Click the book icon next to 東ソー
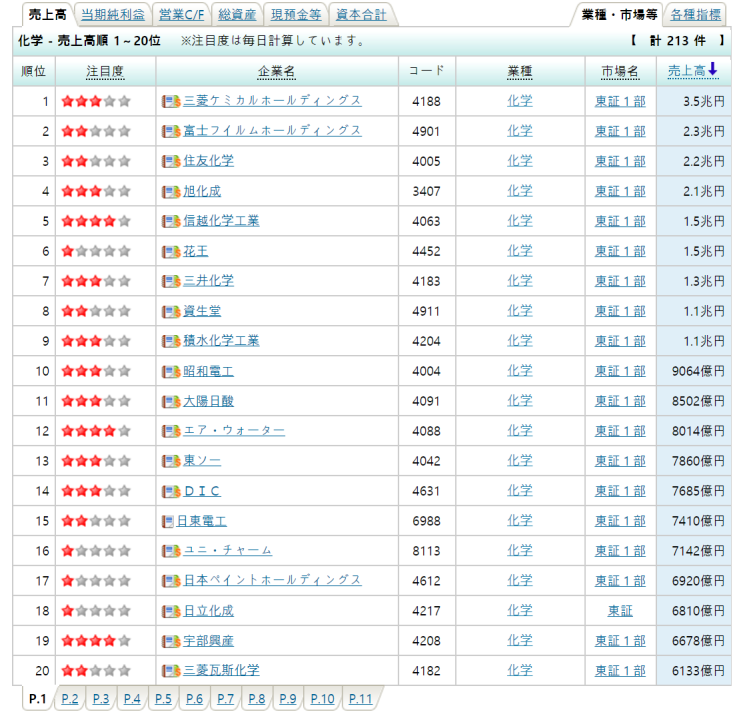743x714 pixels. pos(171,461)
